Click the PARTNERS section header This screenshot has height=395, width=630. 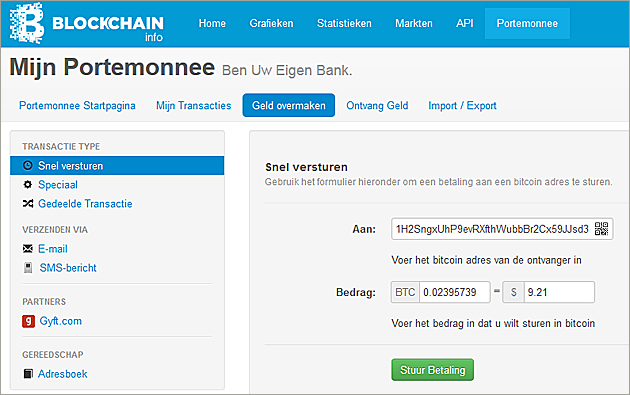[44, 302]
